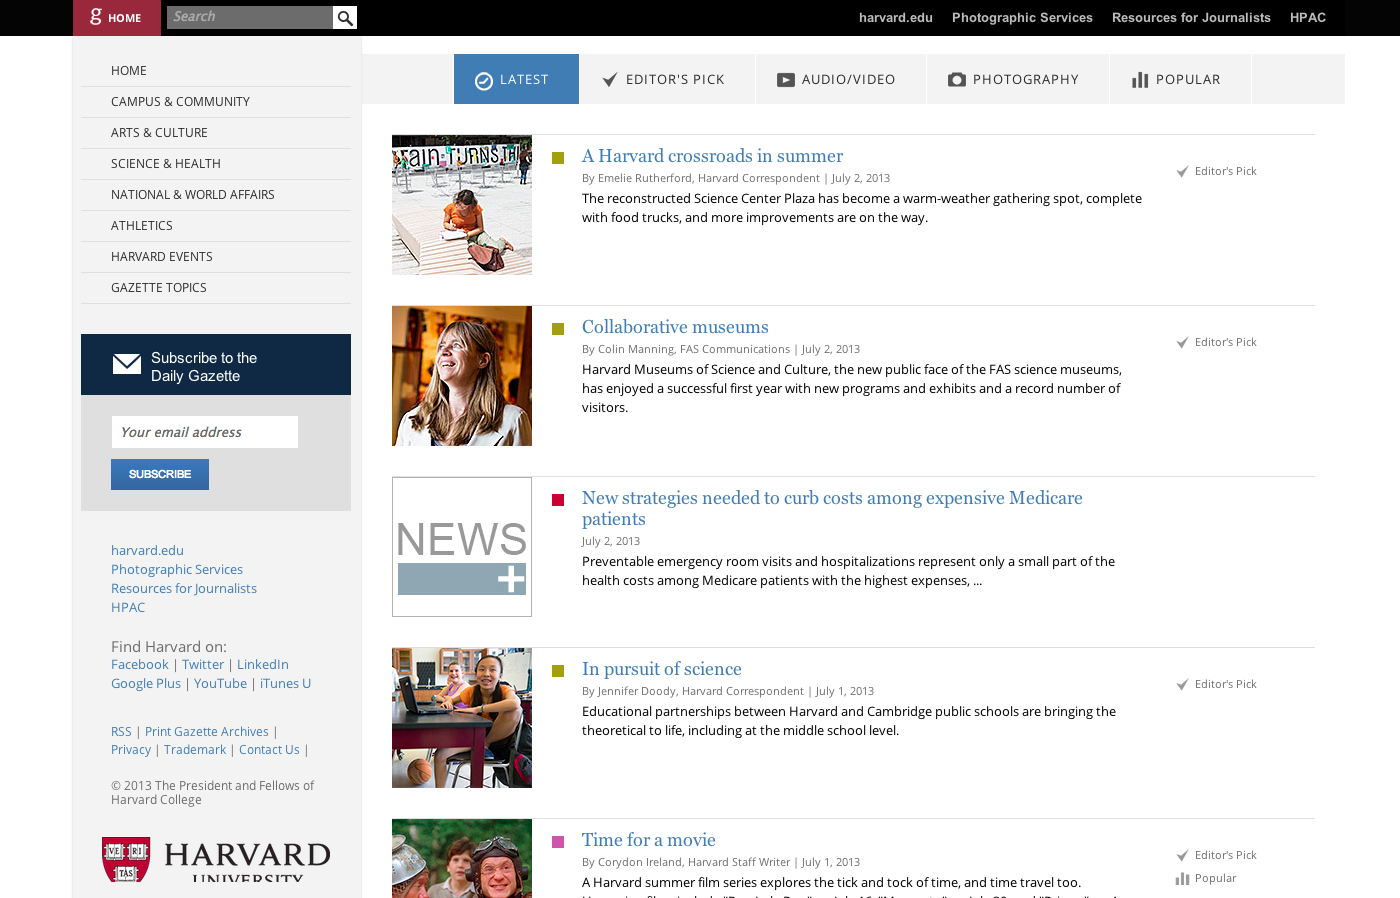The width and height of the screenshot is (1400, 898).
Task: Open the RSS link
Action: tap(121, 732)
